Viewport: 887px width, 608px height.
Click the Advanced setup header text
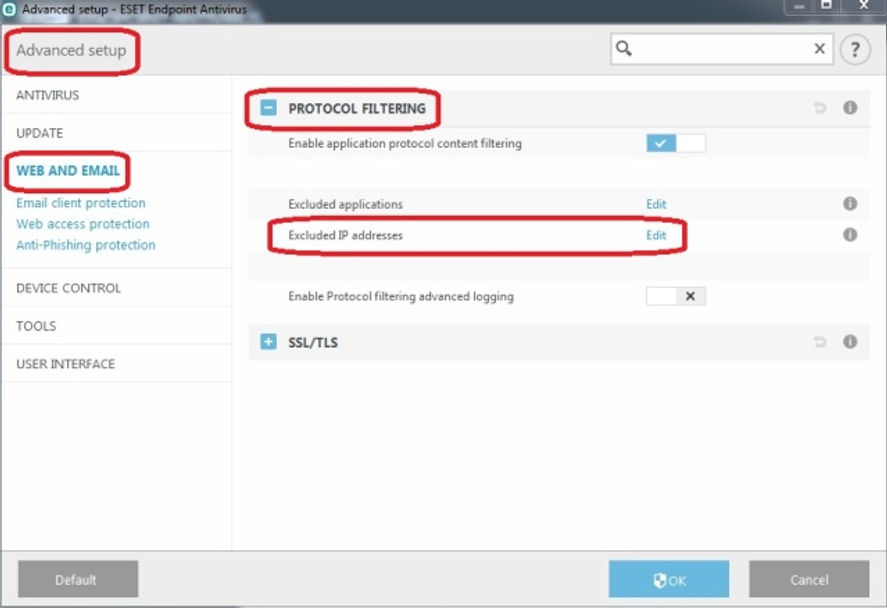point(71,50)
